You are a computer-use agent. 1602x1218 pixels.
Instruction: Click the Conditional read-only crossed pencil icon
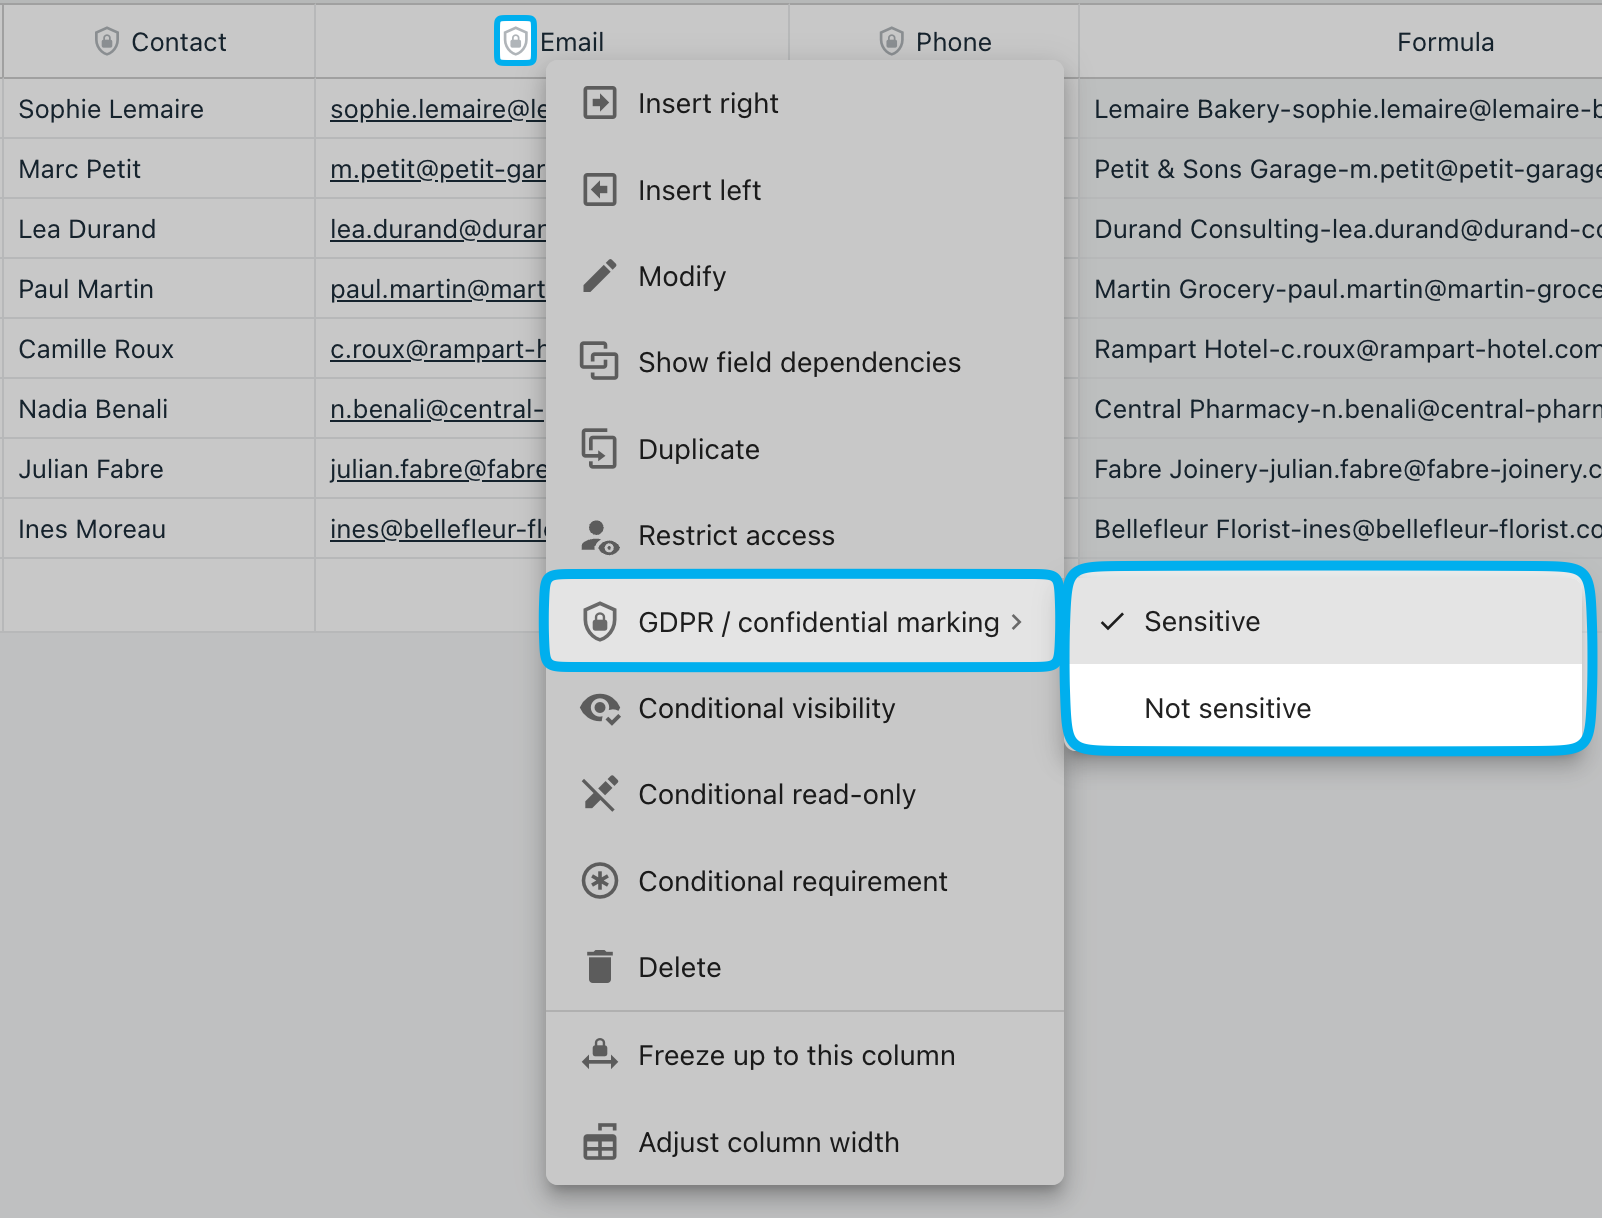600,794
